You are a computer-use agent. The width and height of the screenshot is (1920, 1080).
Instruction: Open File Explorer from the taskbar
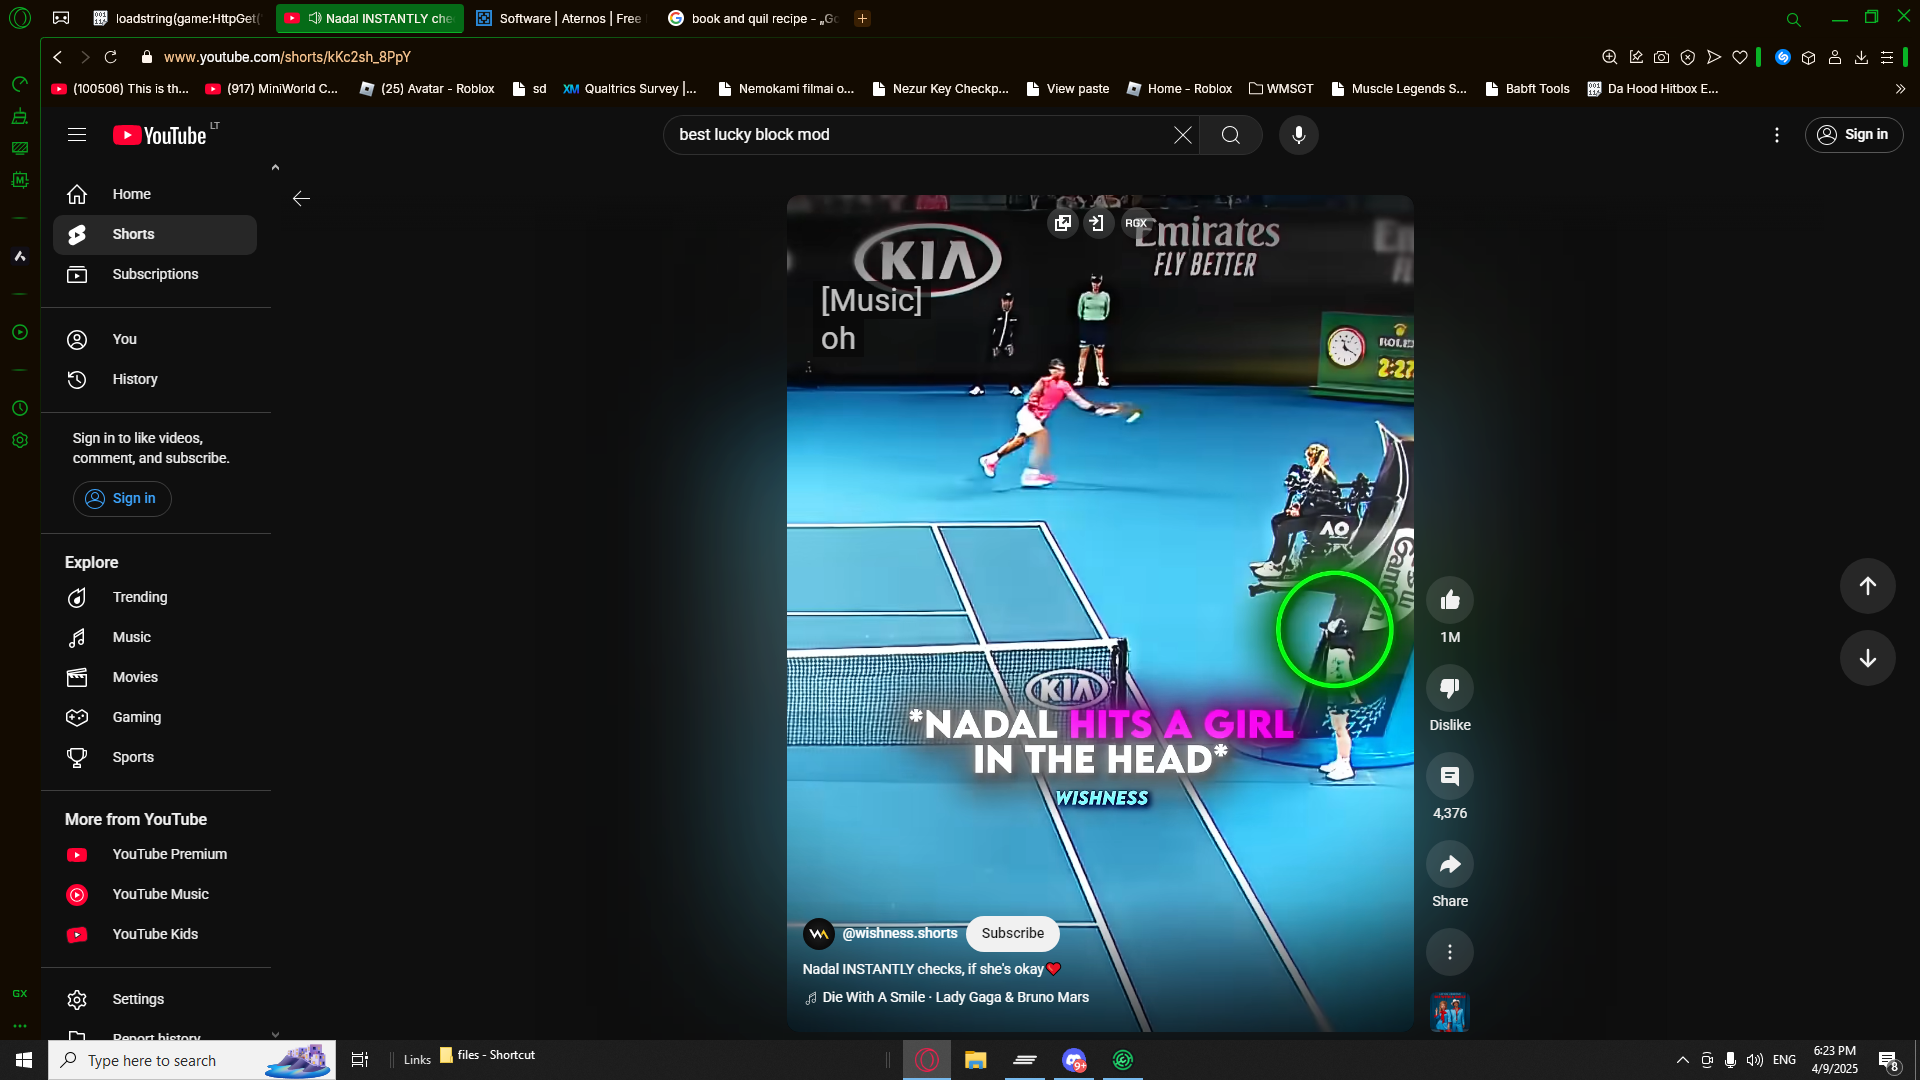975,1060
